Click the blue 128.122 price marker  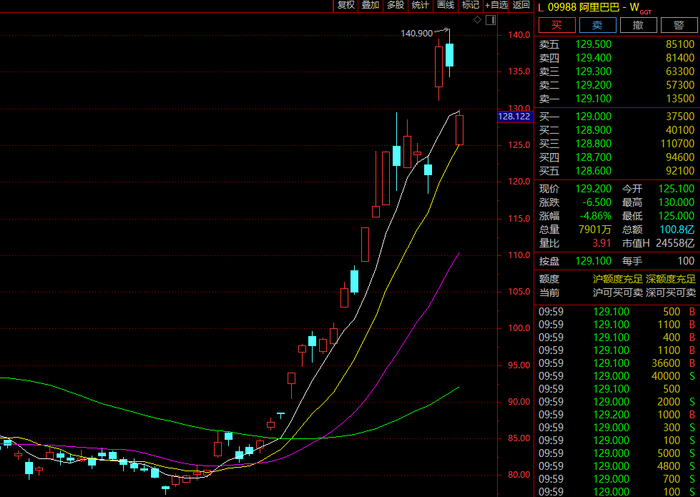coord(515,117)
